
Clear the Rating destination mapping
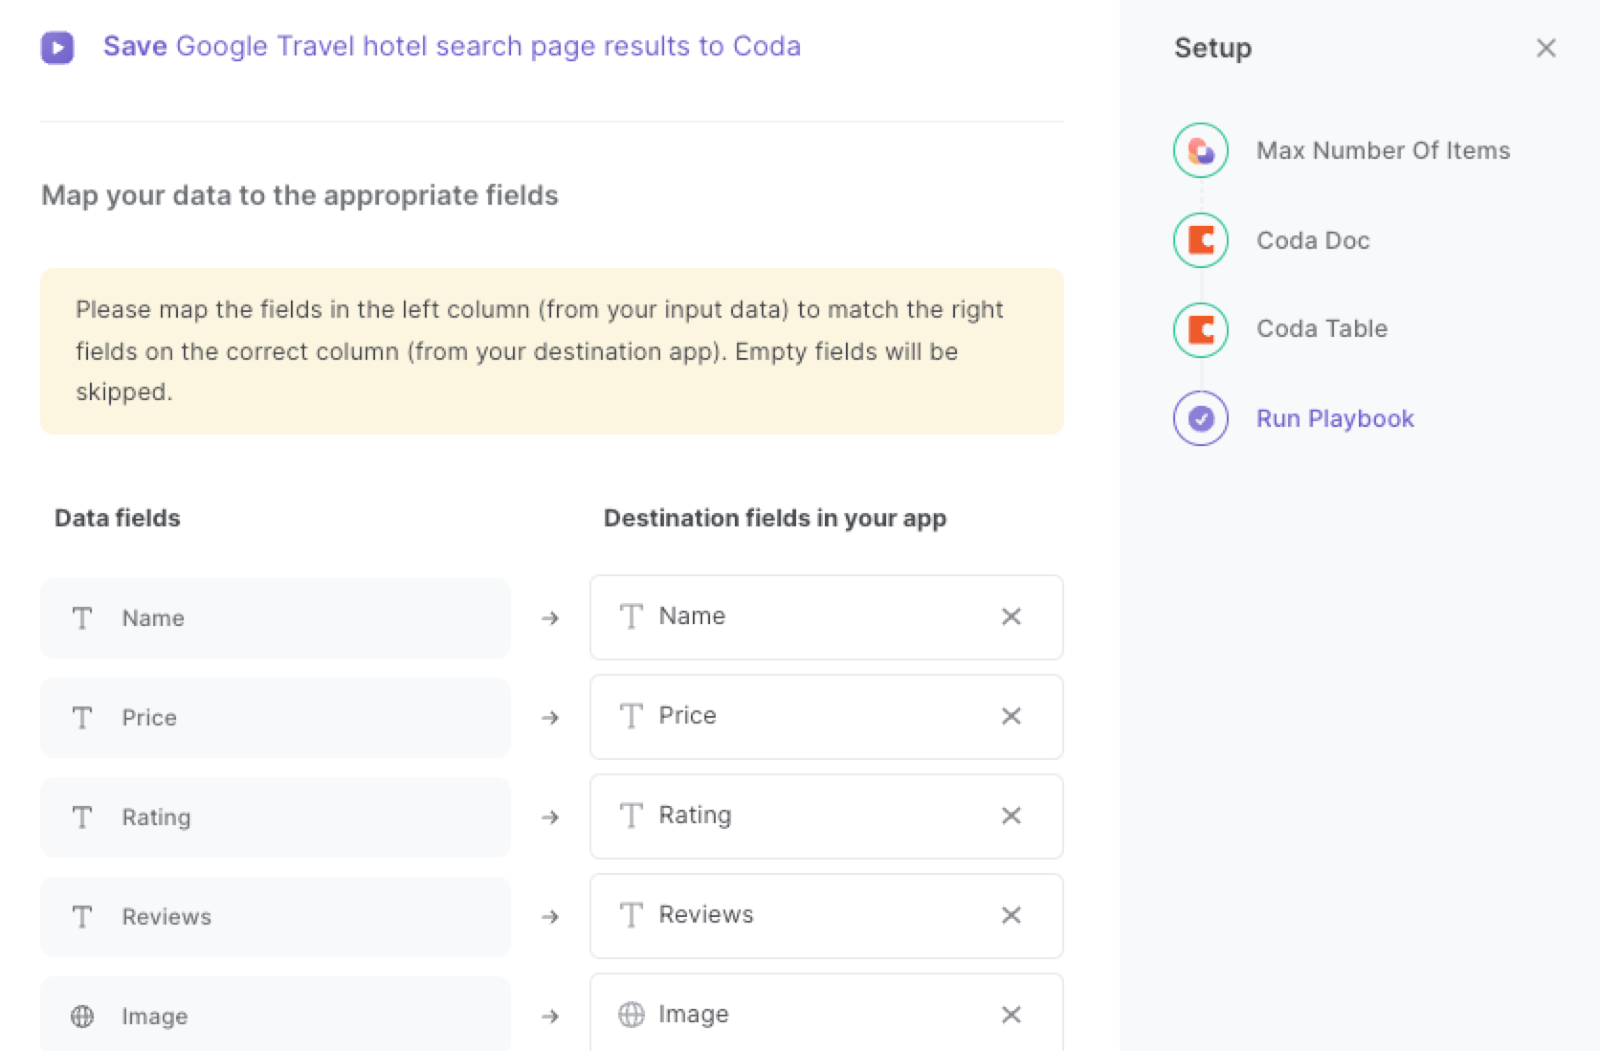click(1011, 815)
